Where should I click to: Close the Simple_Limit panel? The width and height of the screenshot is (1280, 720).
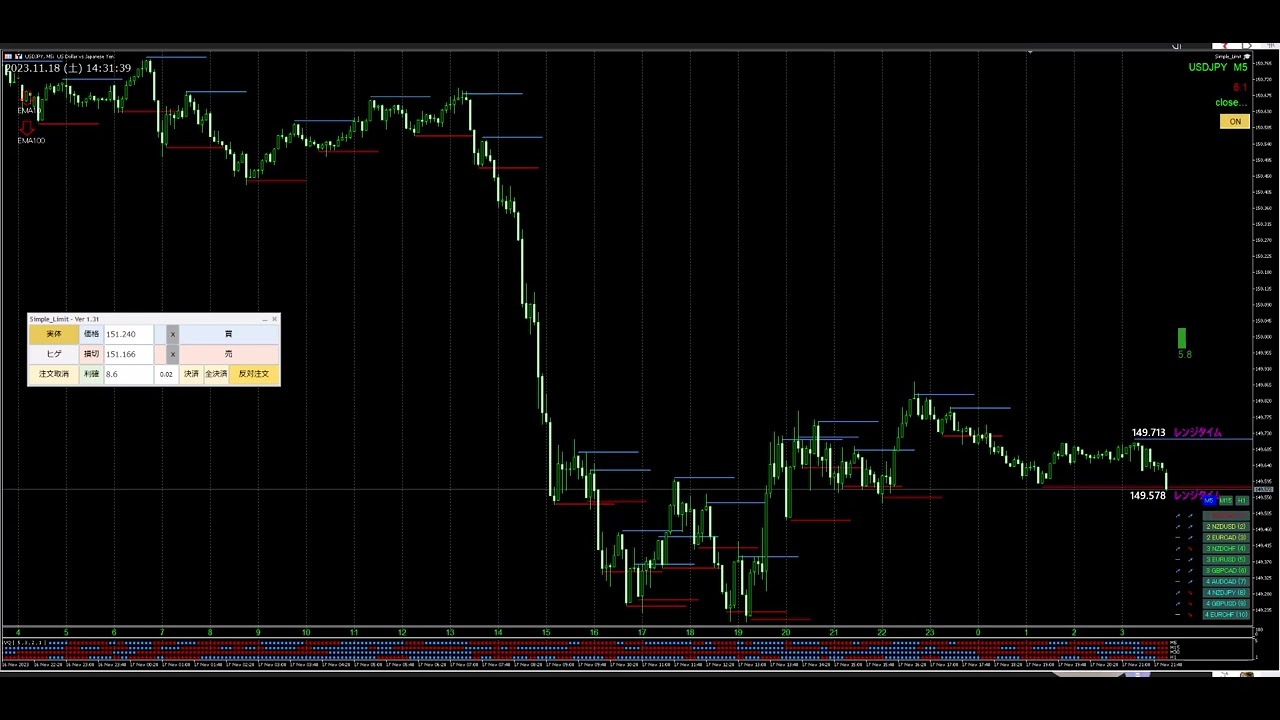[x=275, y=319]
